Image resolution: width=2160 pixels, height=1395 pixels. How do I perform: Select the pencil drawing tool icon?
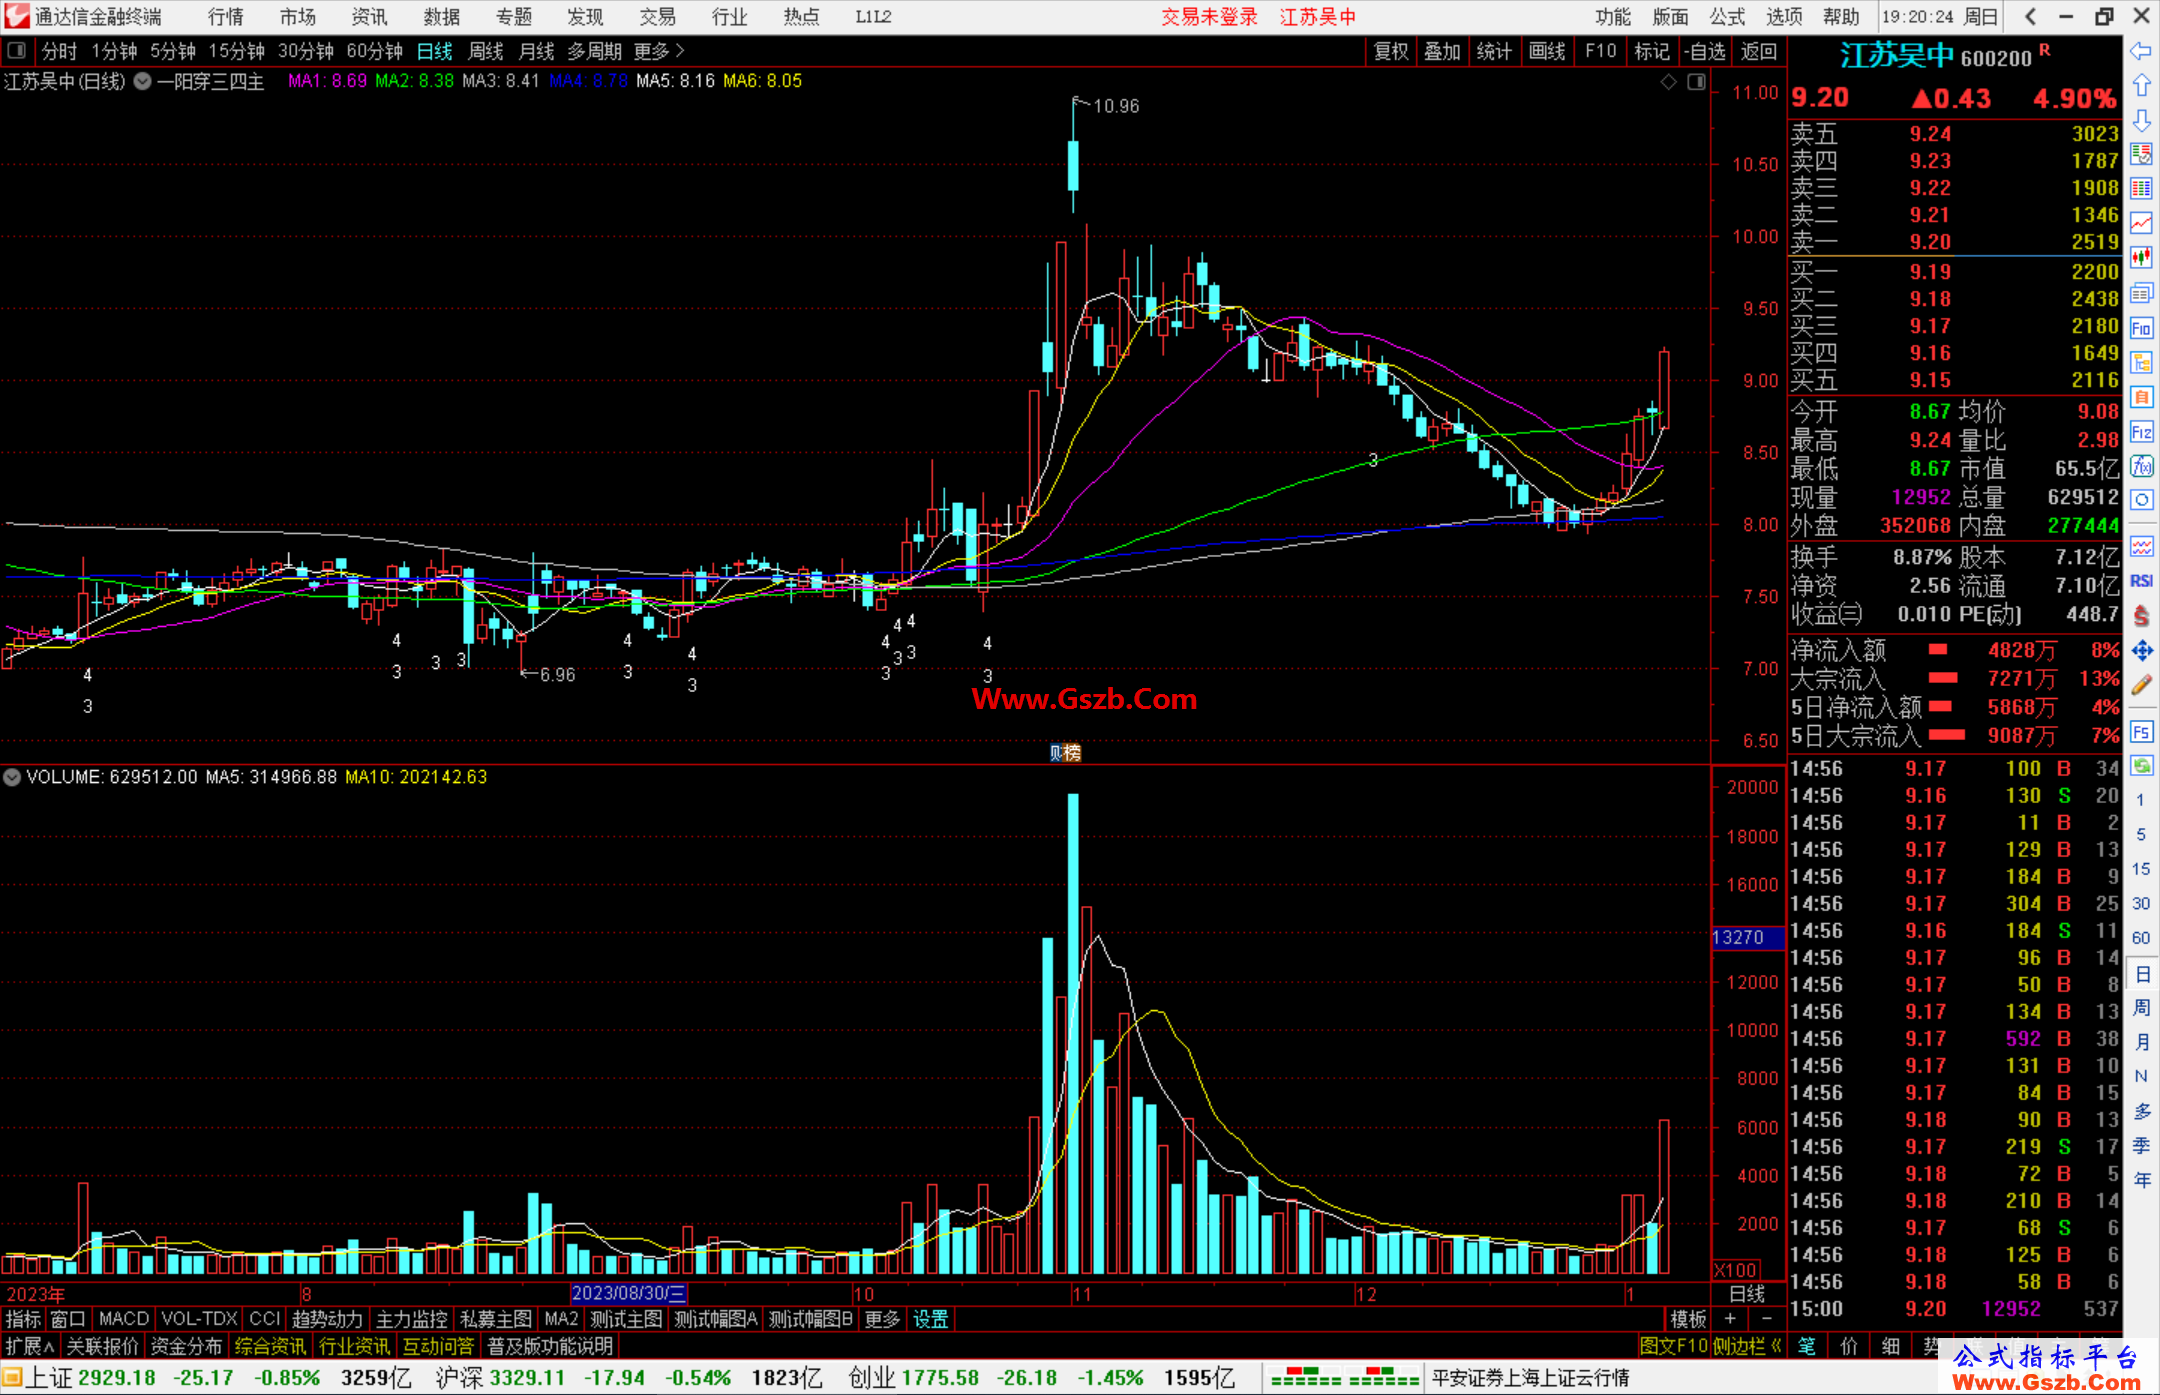coord(2141,686)
